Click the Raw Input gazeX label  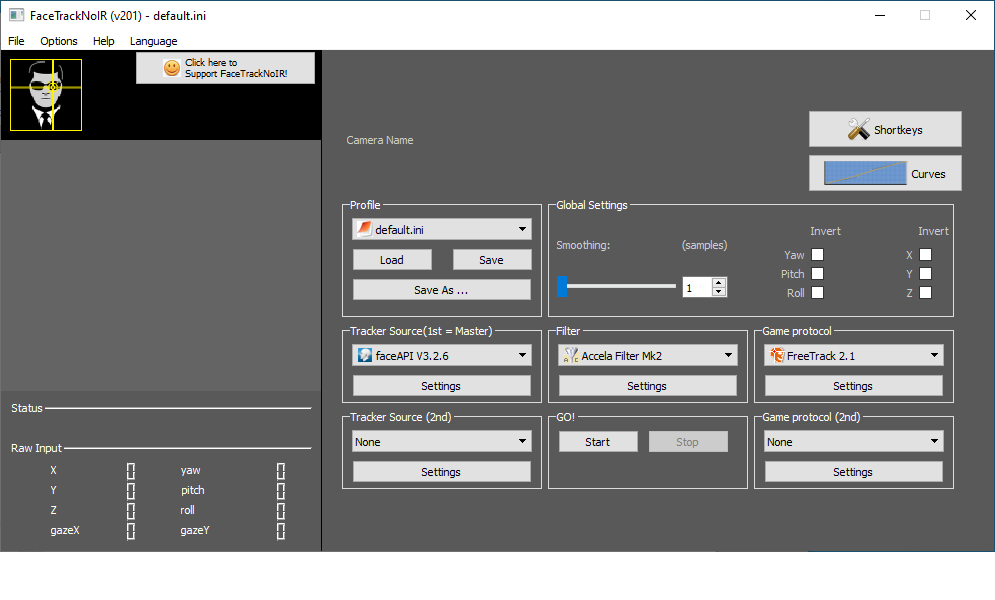65,530
